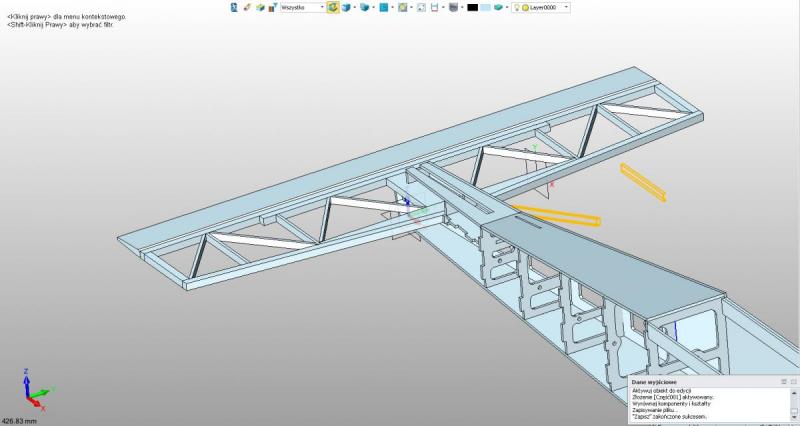This screenshot has width=800, height=426.
Task: Click the light blue color swatch
Action: point(486,7)
